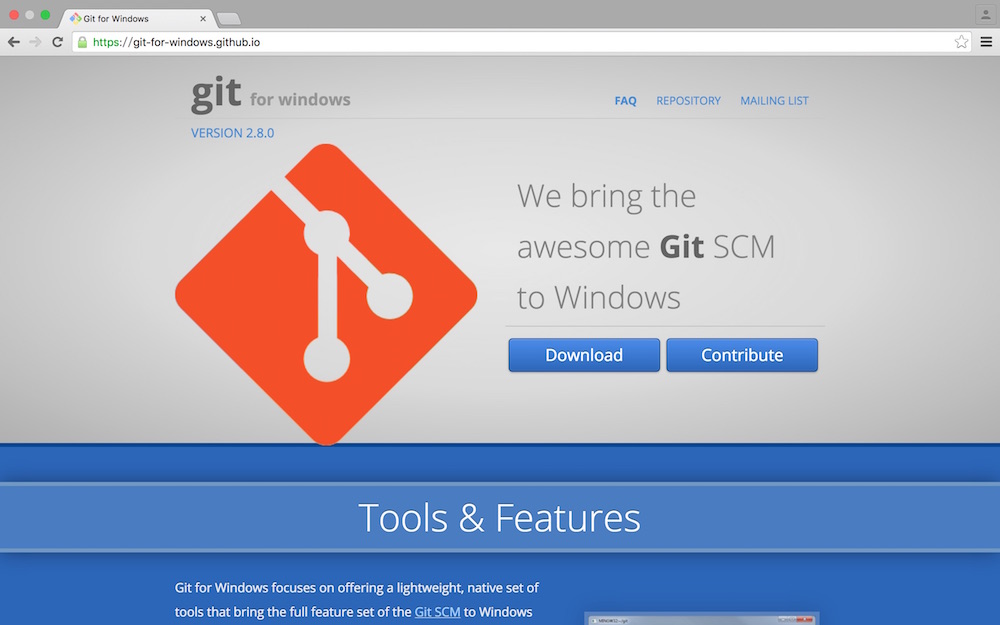Open the FAQ link

tap(625, 101)
